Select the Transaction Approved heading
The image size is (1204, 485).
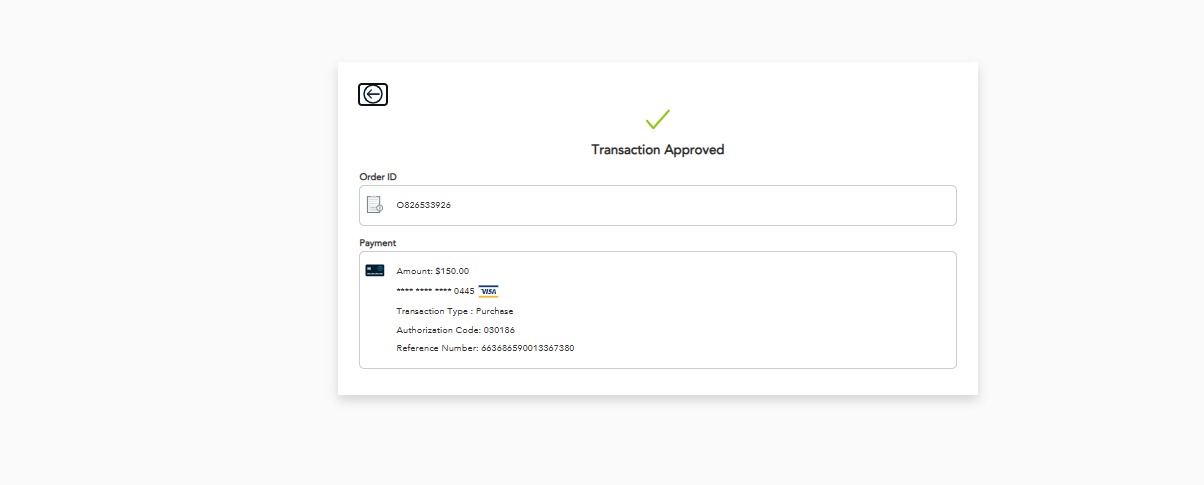(657, 150)
